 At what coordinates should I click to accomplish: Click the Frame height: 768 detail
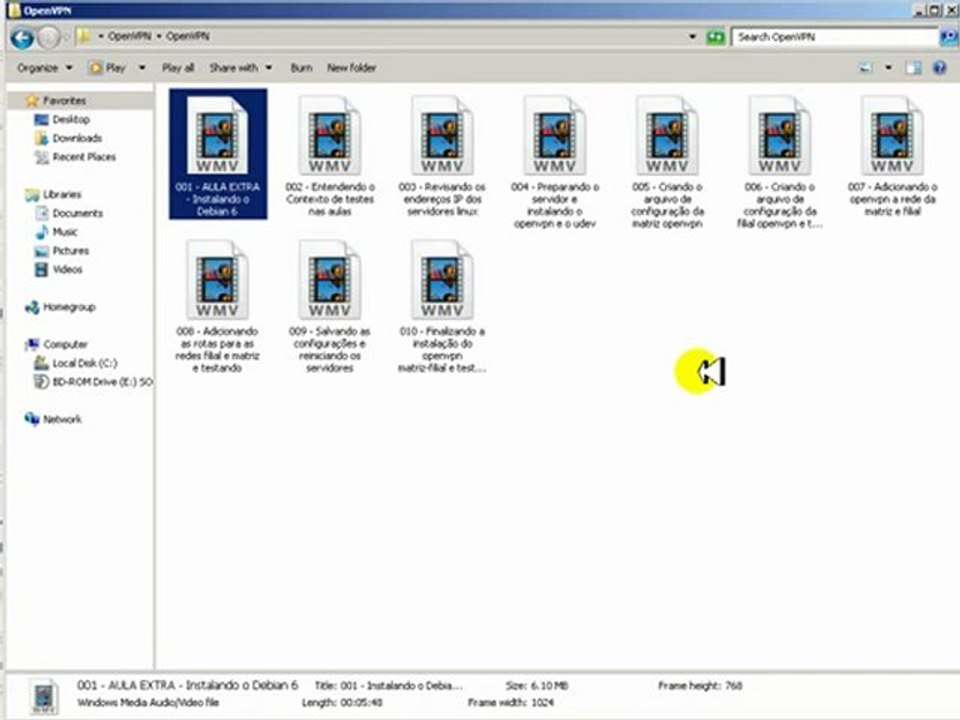(700, 686)
